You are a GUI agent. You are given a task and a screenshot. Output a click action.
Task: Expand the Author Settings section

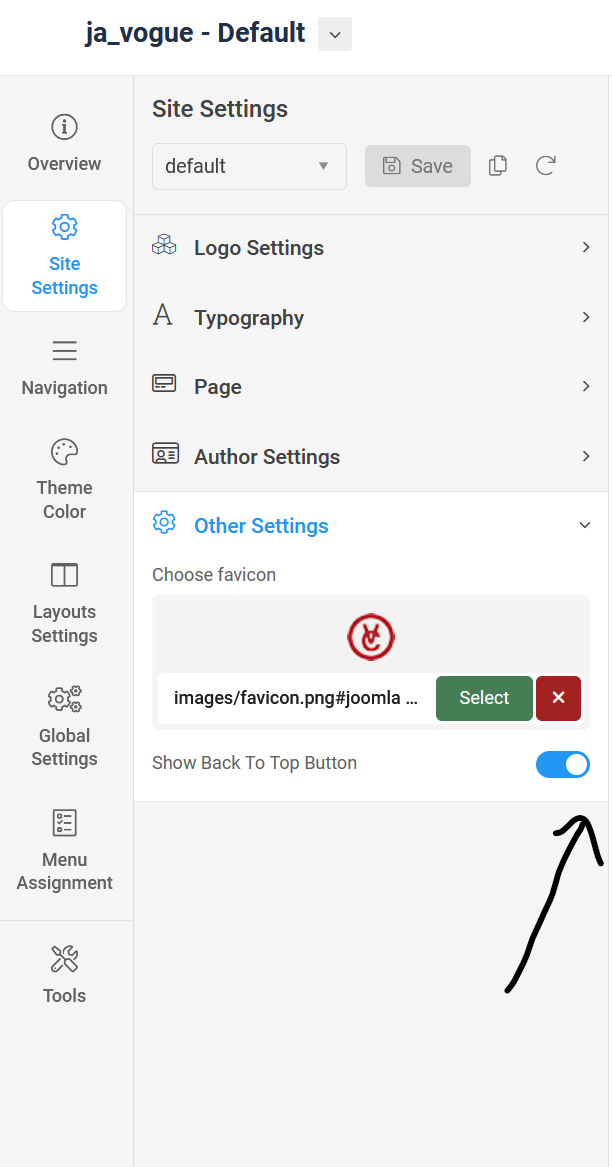[x=371, y=456]
